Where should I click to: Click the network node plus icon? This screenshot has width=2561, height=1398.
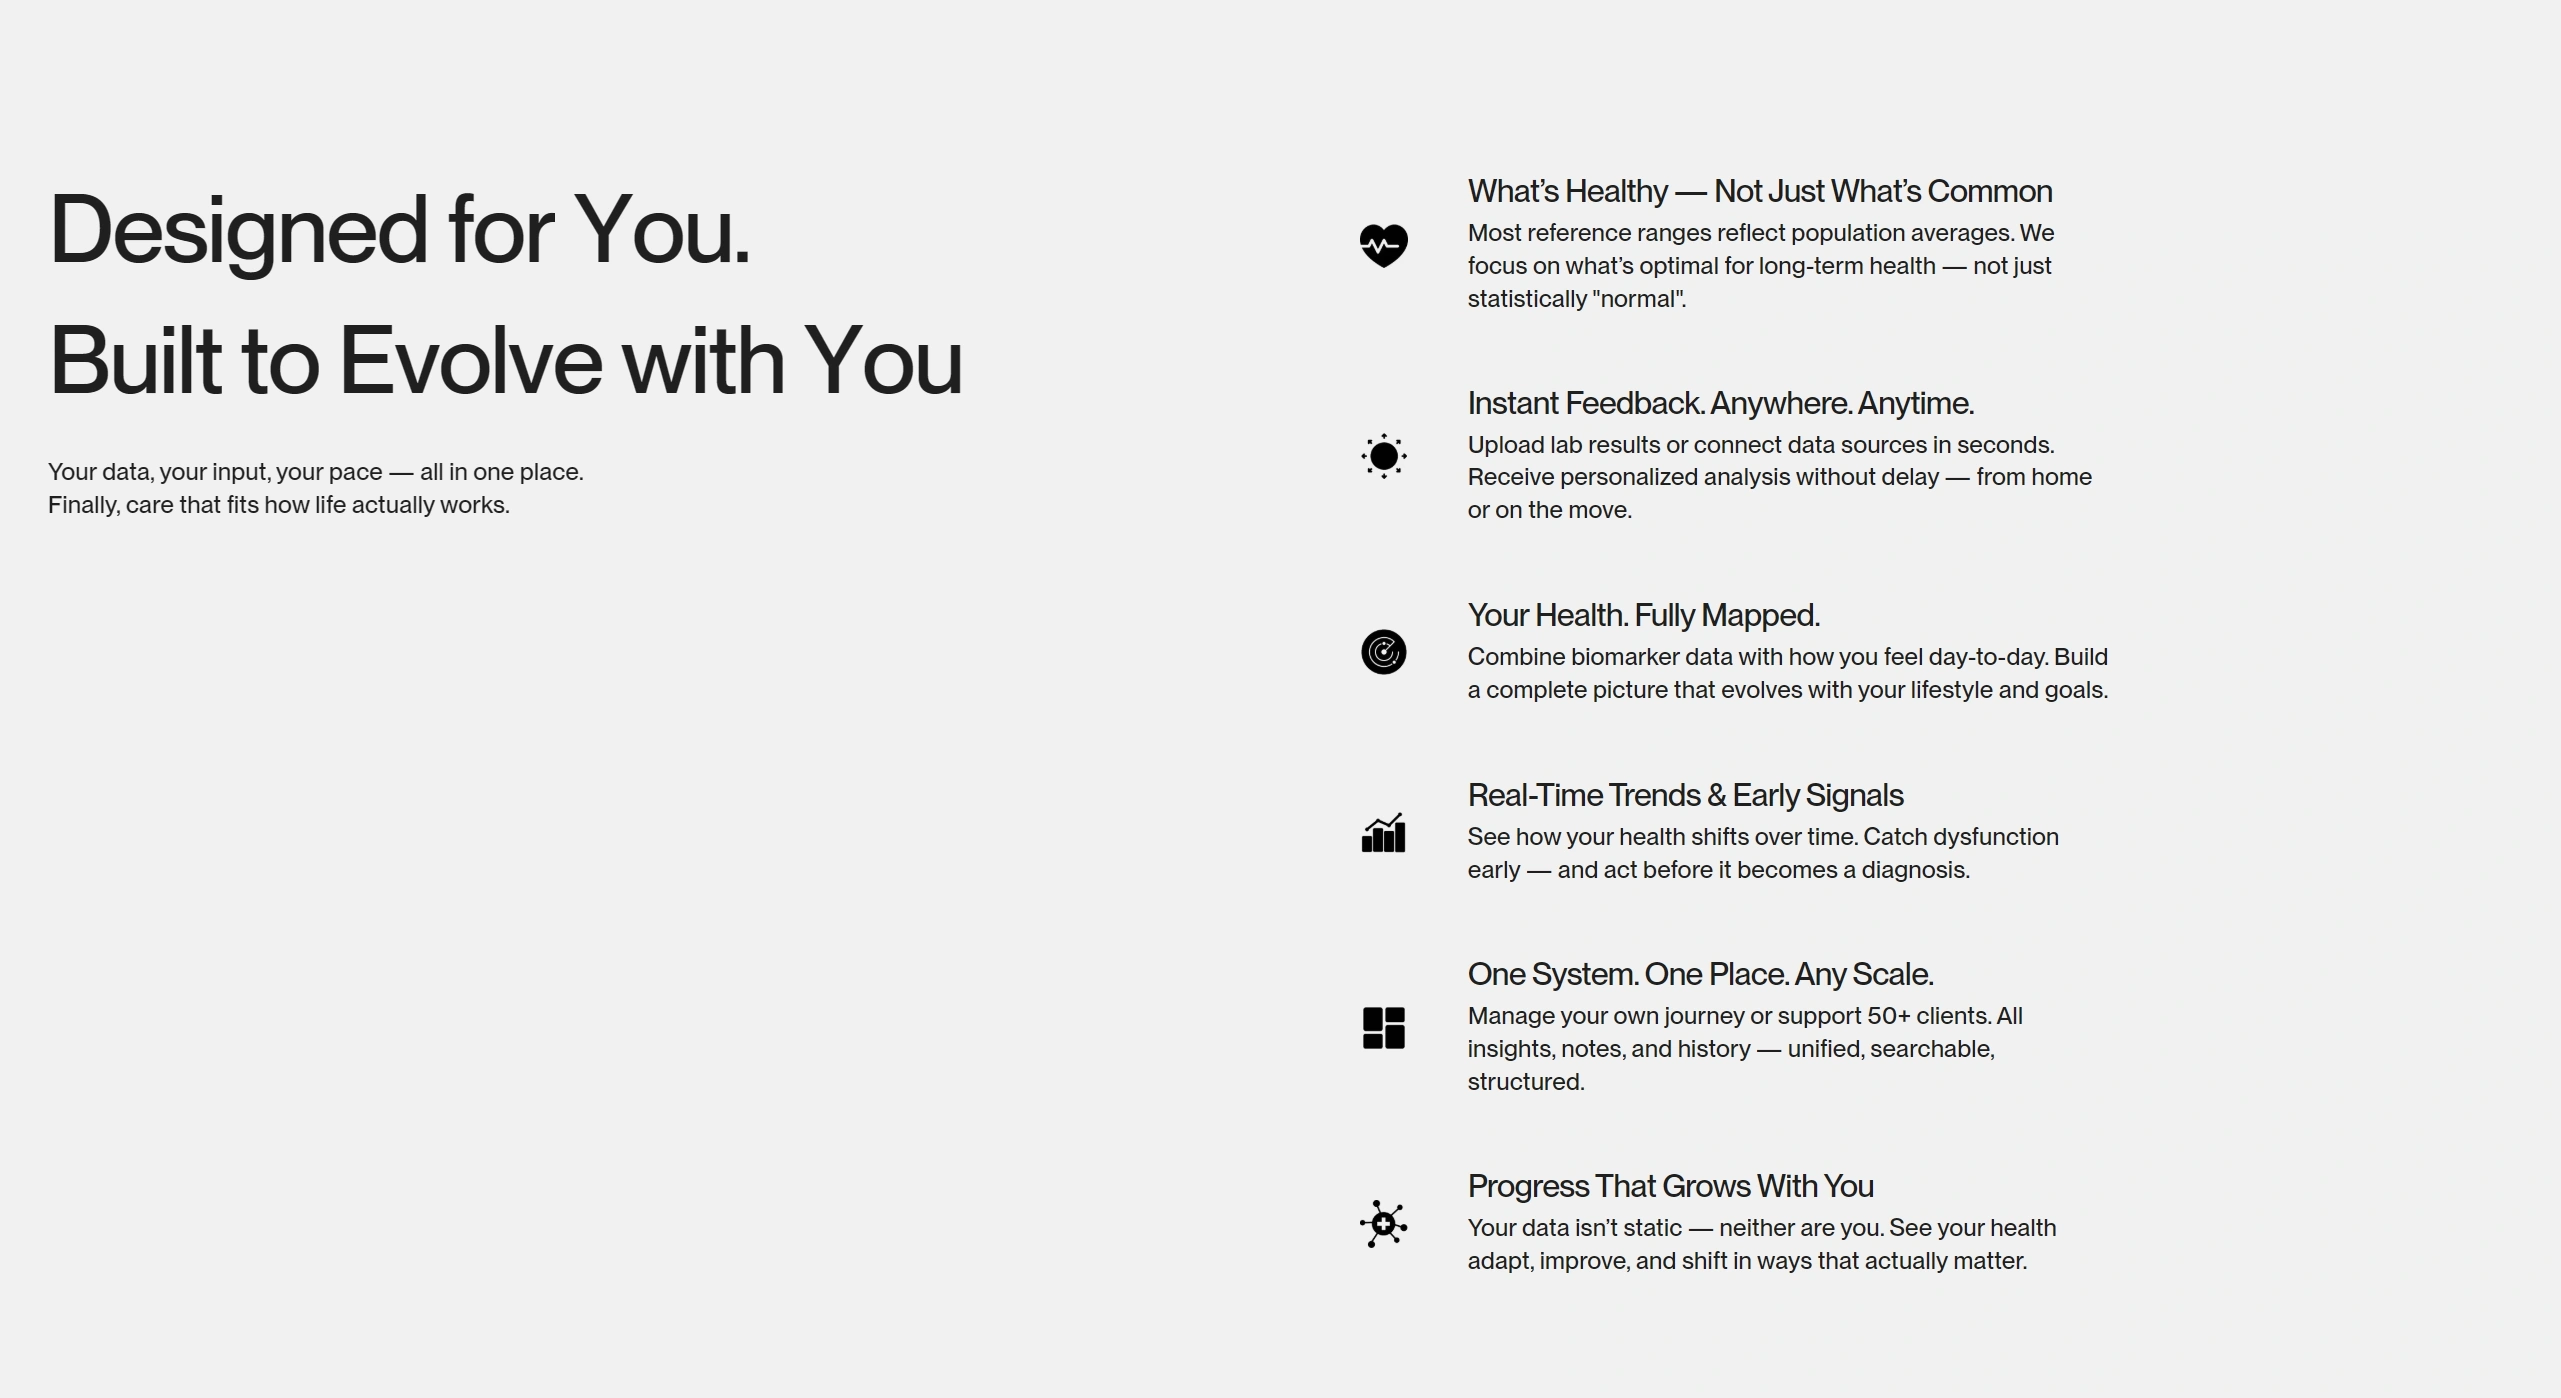point(1383,1224)
